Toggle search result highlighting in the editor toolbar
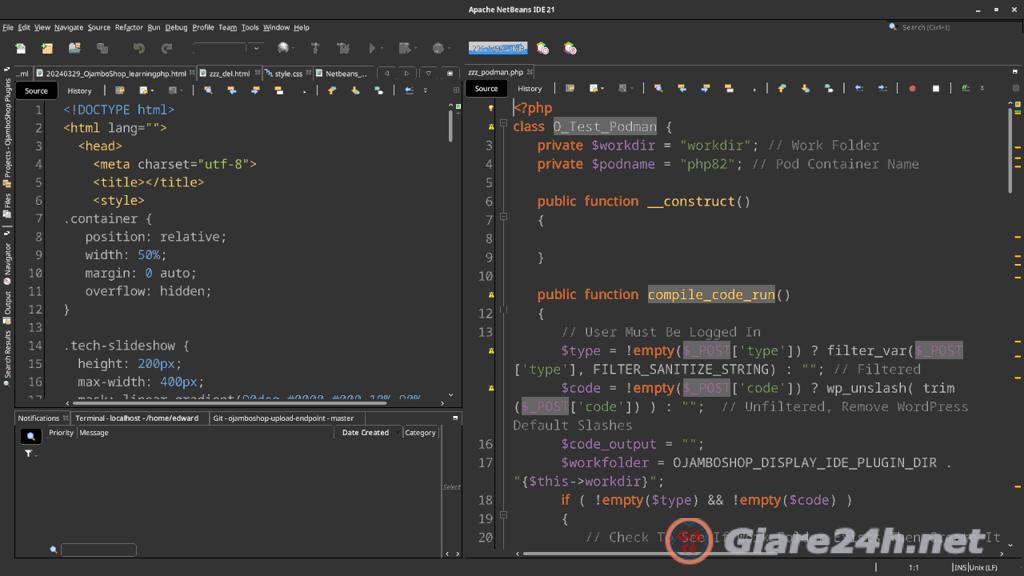 click(x=963, y=88)
